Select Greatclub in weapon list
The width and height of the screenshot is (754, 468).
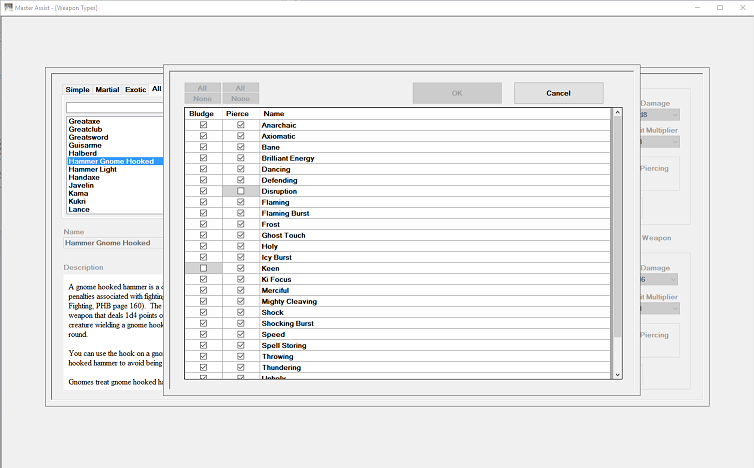pos(115,129)
